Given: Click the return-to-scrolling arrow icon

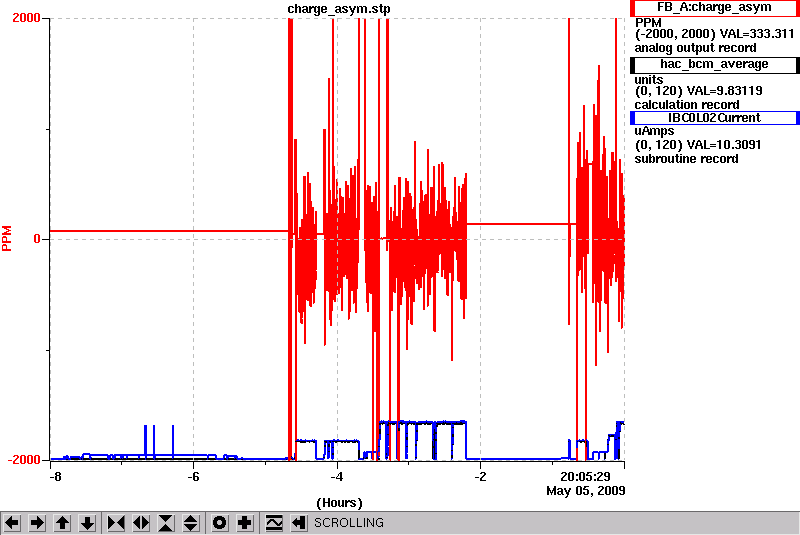Looking at the screenshot, I should 299,523.
